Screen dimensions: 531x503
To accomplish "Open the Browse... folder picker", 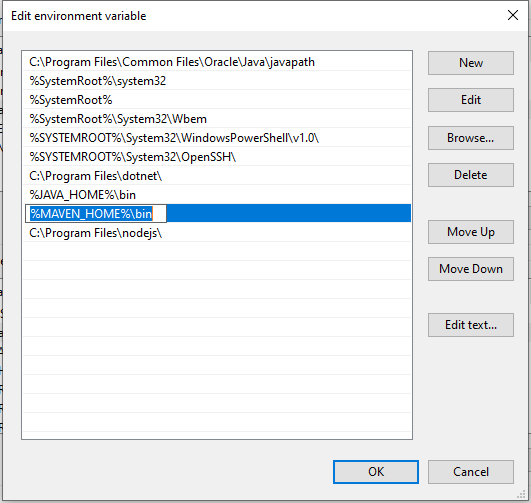I will click(x=471, y=138).
